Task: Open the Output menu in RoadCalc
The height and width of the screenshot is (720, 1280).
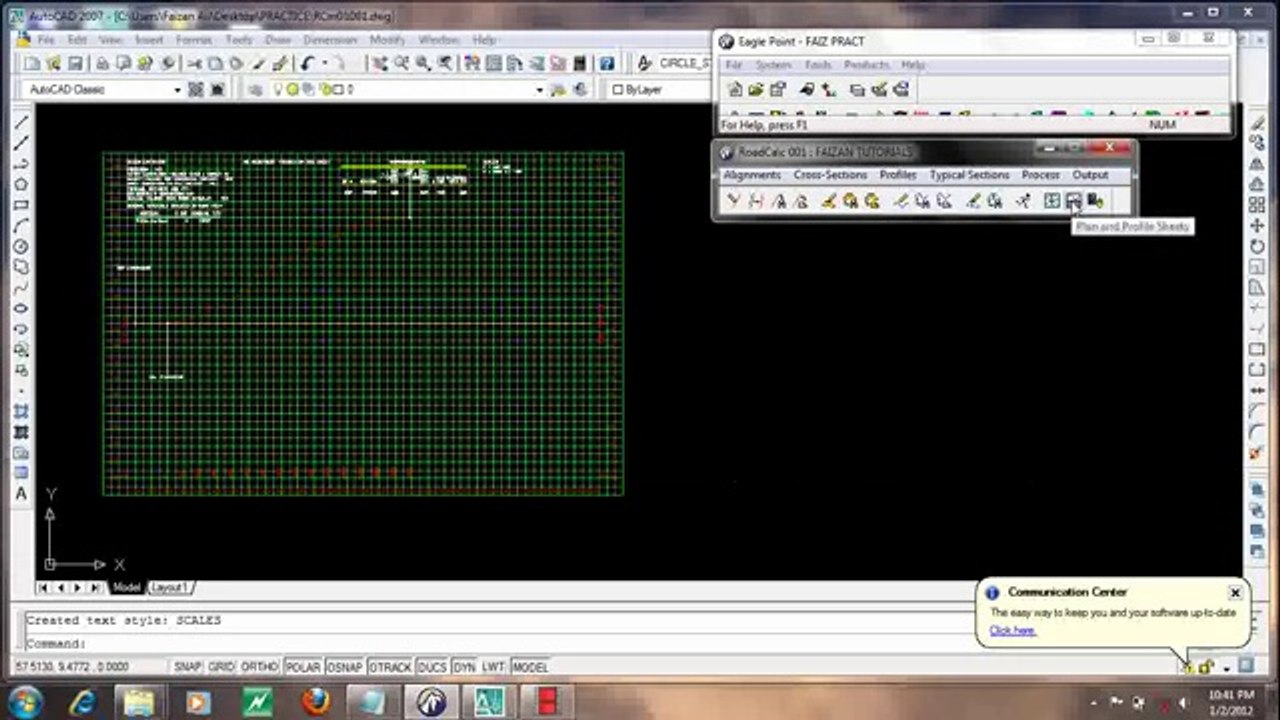Action: 1090,175
